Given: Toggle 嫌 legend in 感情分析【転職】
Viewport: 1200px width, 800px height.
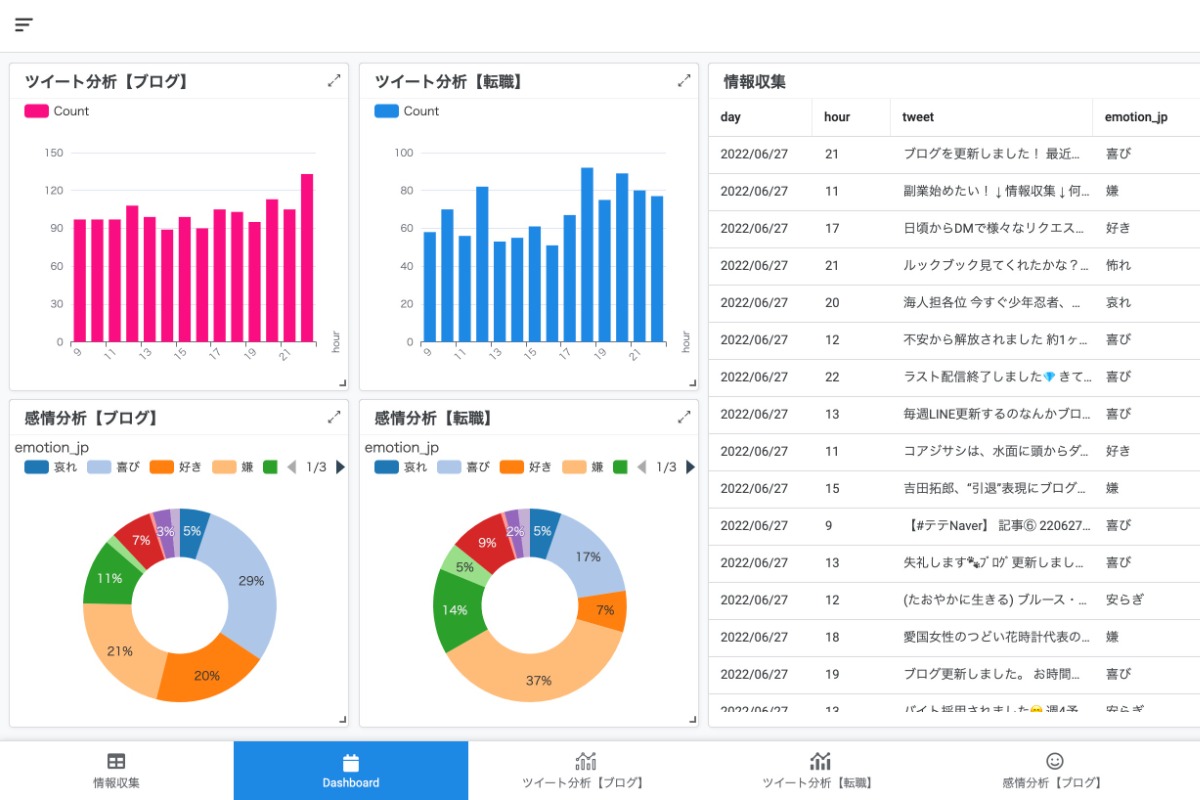Looking at the screenshot, I should [583, 467].
